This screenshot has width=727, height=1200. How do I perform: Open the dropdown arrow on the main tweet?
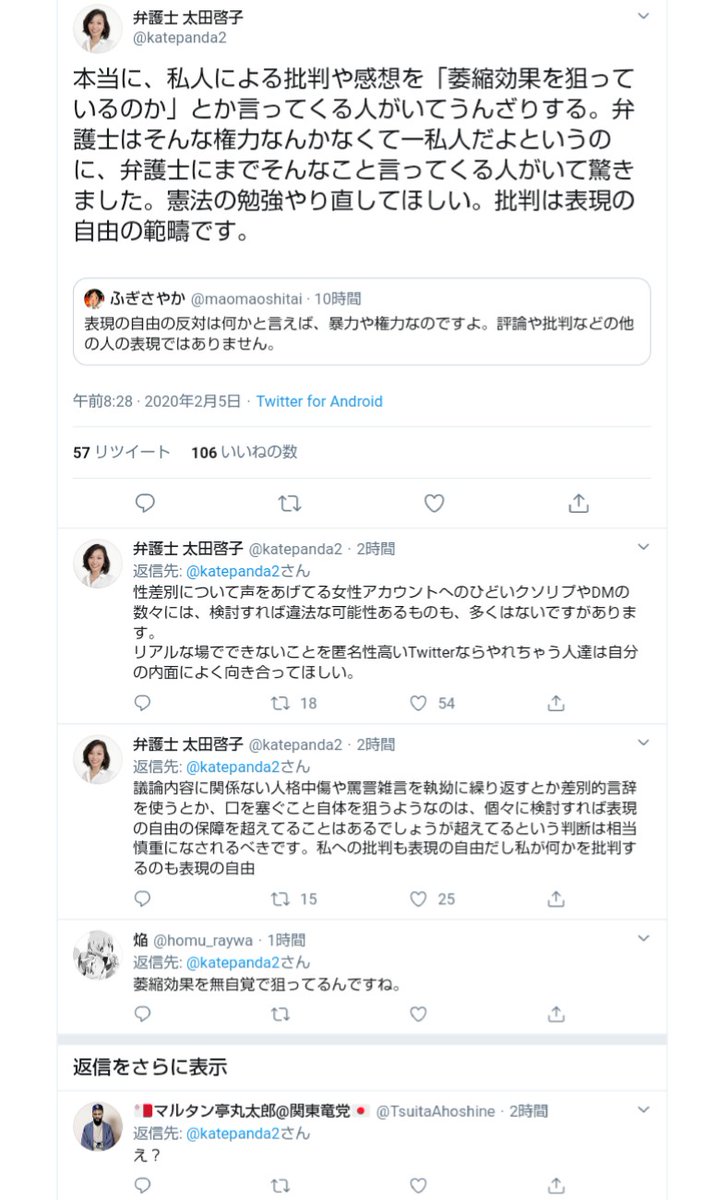[642, 18]
